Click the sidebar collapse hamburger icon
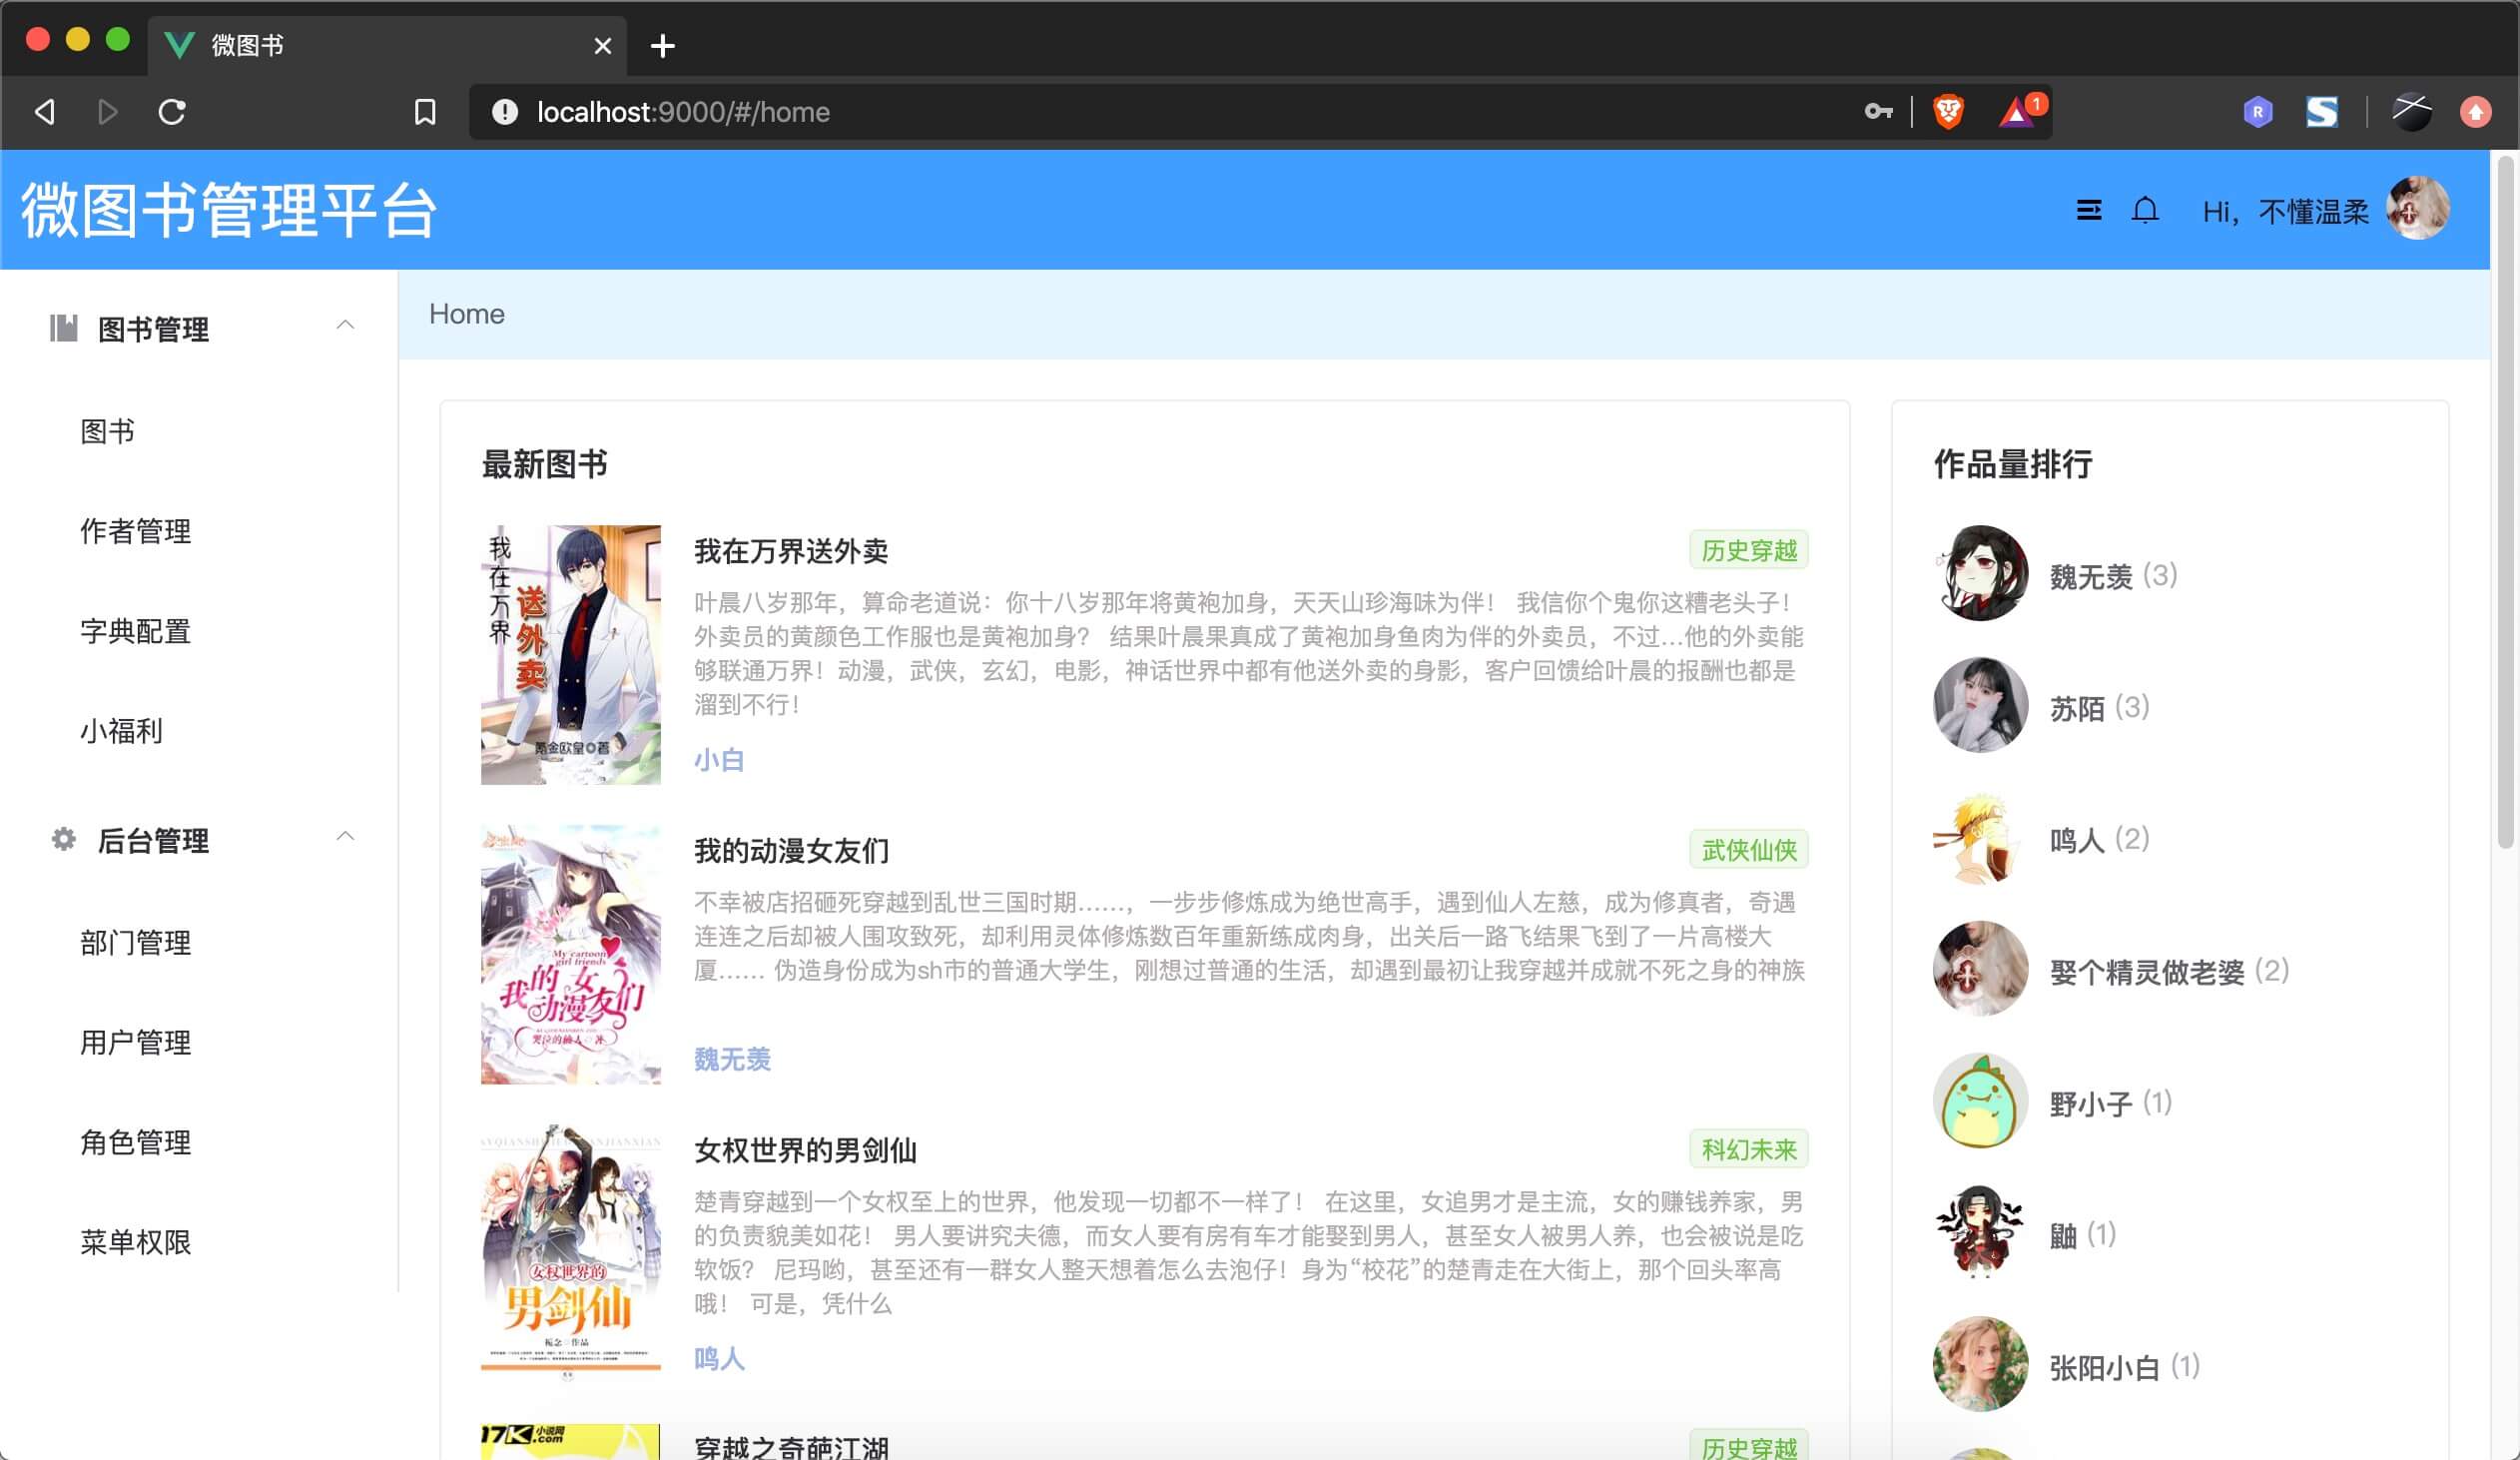Screen dimensions: 2520x1460 2088,210
